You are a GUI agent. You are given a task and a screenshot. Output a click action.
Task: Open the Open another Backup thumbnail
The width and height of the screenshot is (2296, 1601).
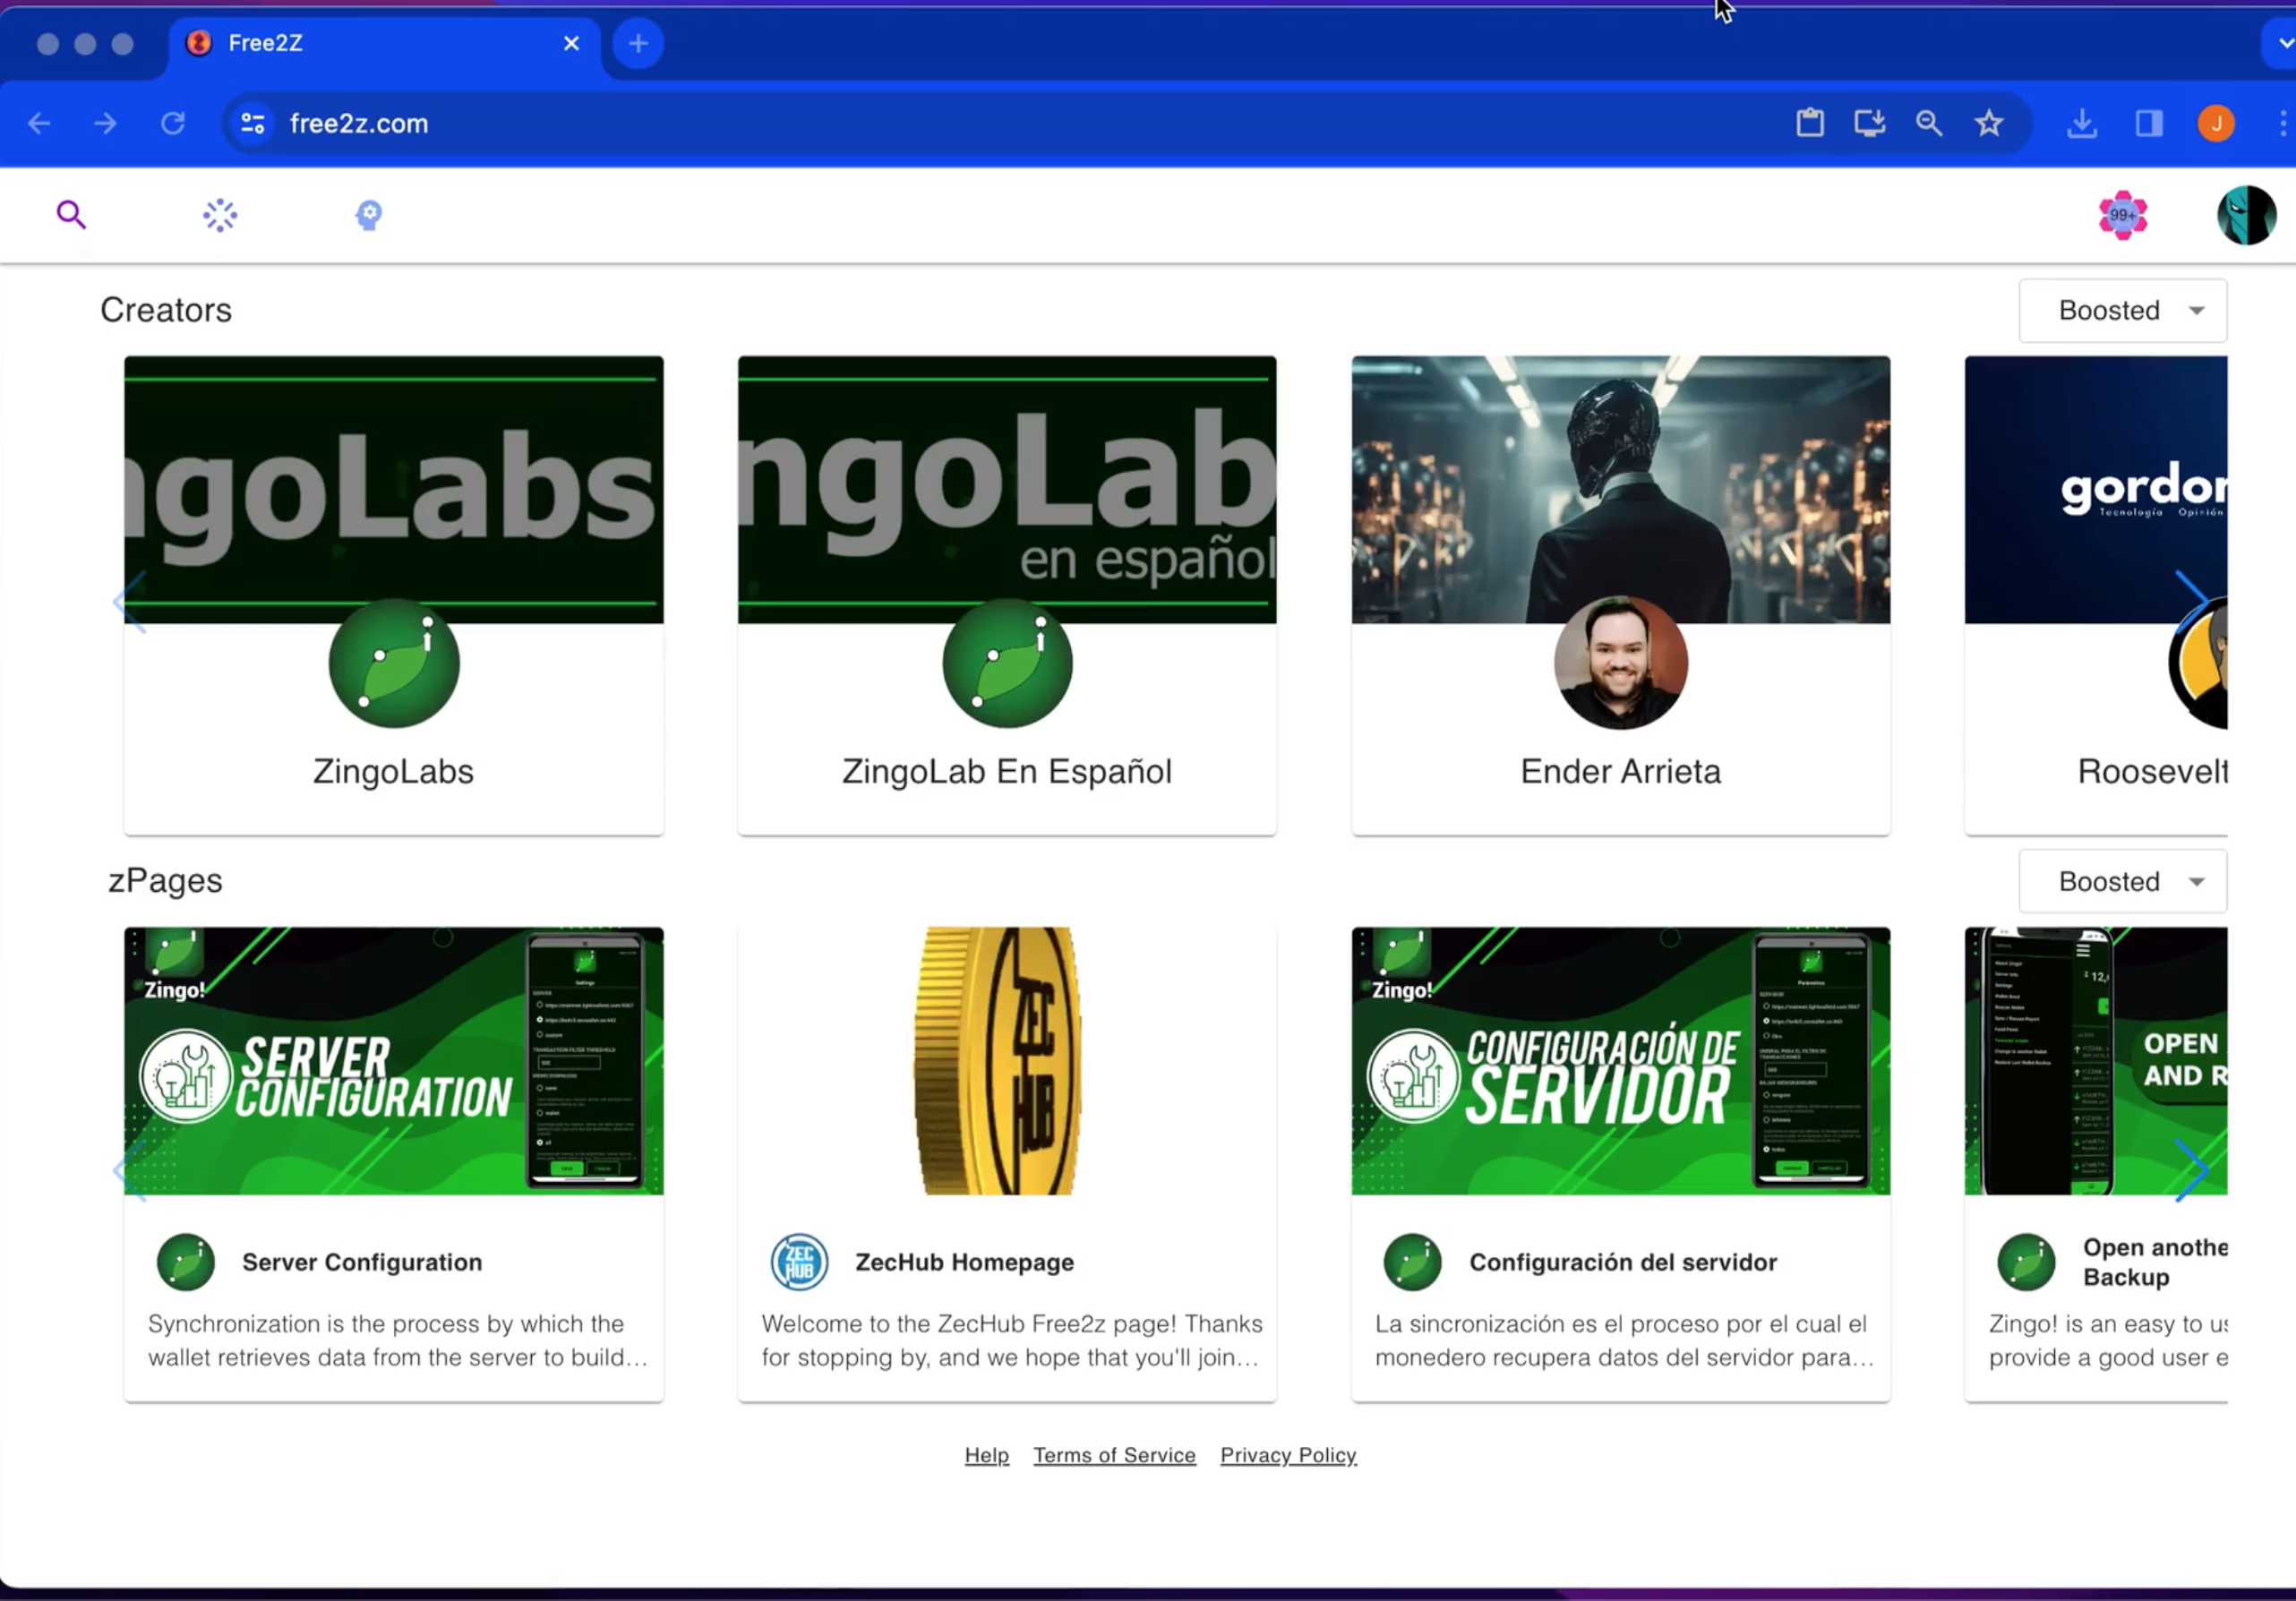2096,1061
